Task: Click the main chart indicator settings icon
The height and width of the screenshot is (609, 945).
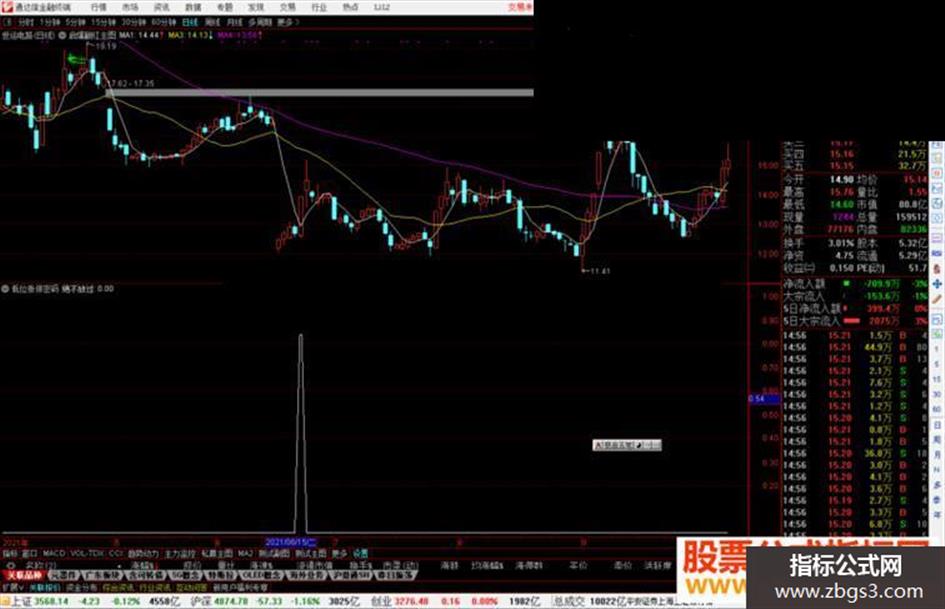Action: (63, 36)
